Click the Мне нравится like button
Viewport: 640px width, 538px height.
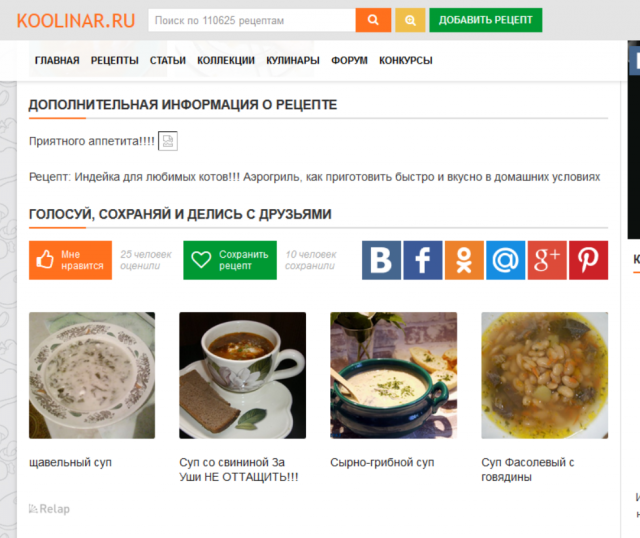[x=70, y=260]
